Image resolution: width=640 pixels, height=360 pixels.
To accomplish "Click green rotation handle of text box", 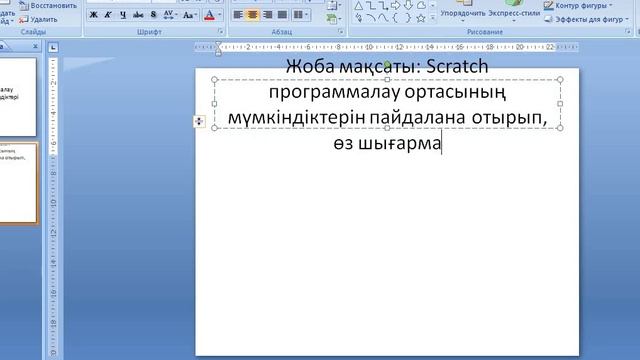I will (x=387, y=64).
